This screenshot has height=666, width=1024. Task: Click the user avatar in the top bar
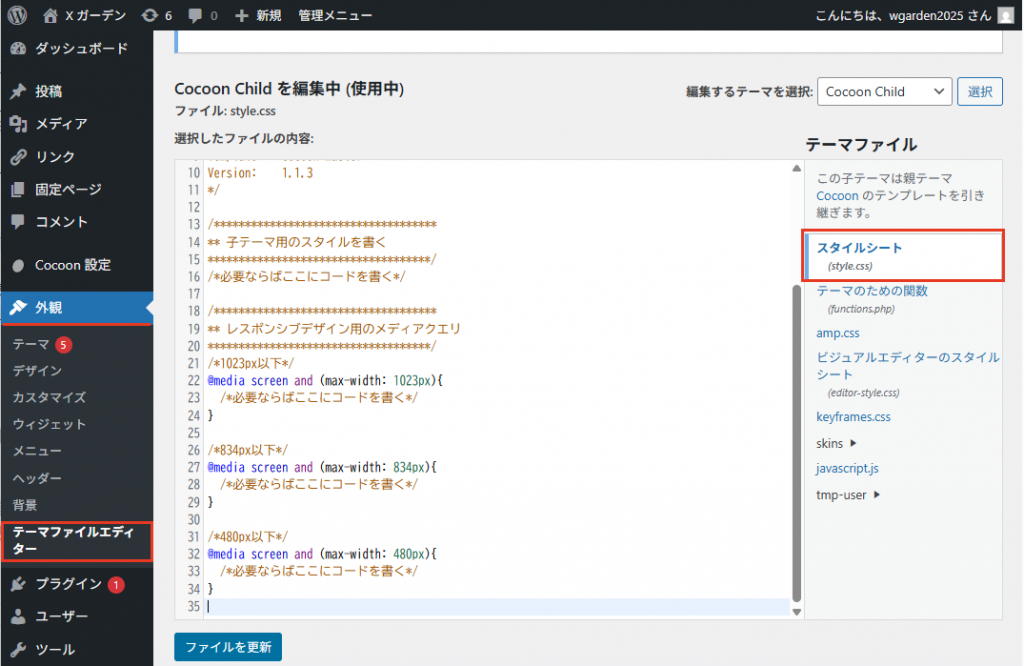[1005, 15]
